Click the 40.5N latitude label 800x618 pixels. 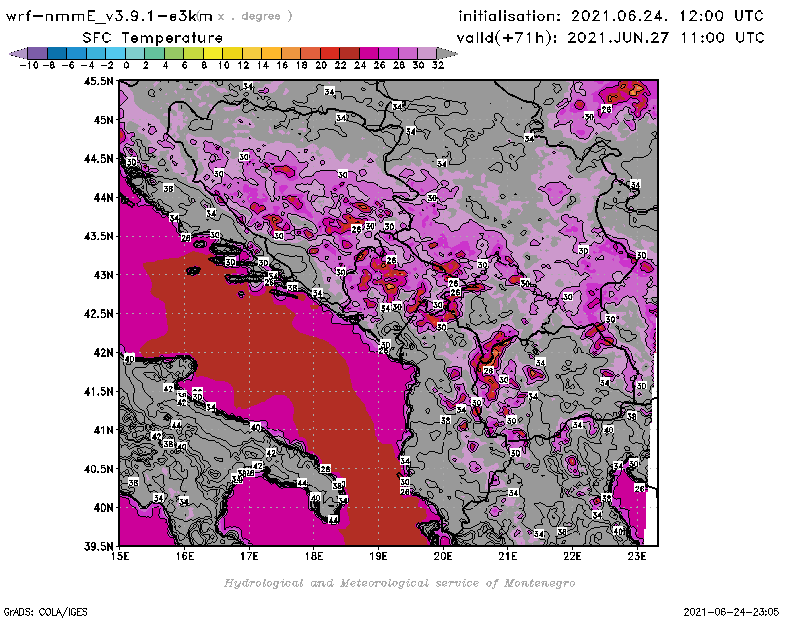[x=98, y=469]
